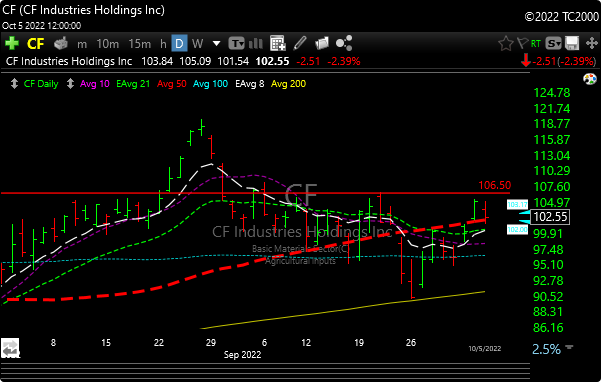Switch to the 10m timeframe
The width and height of the screenshot is (601, 382).
coord(107,44)
